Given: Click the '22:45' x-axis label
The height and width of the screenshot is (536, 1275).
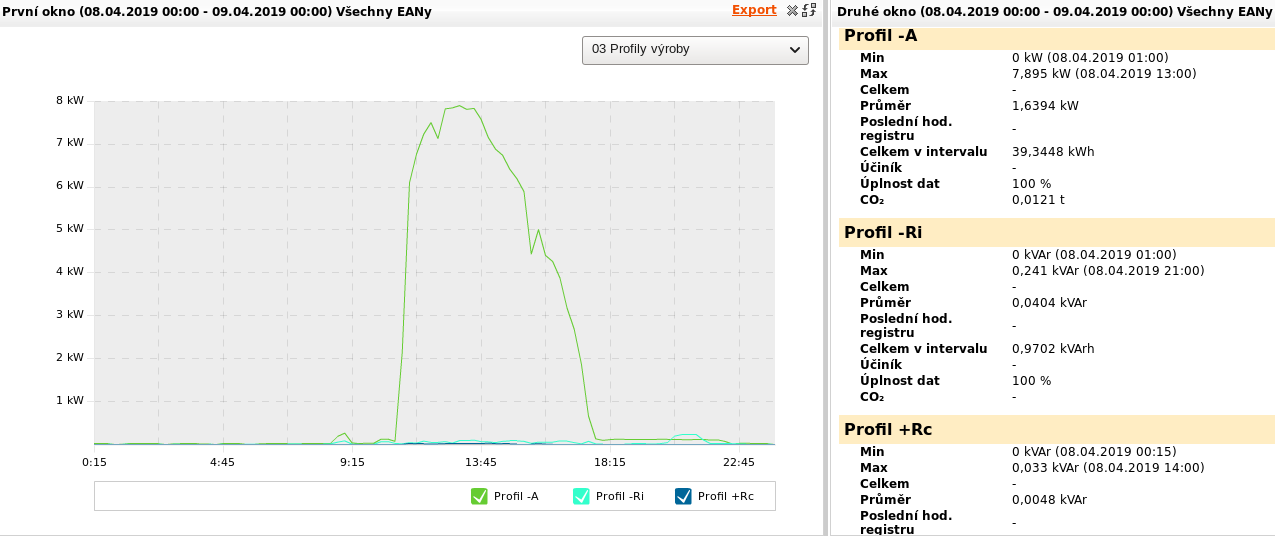Looking at the screenshot, I should click(x=738, y=462).
